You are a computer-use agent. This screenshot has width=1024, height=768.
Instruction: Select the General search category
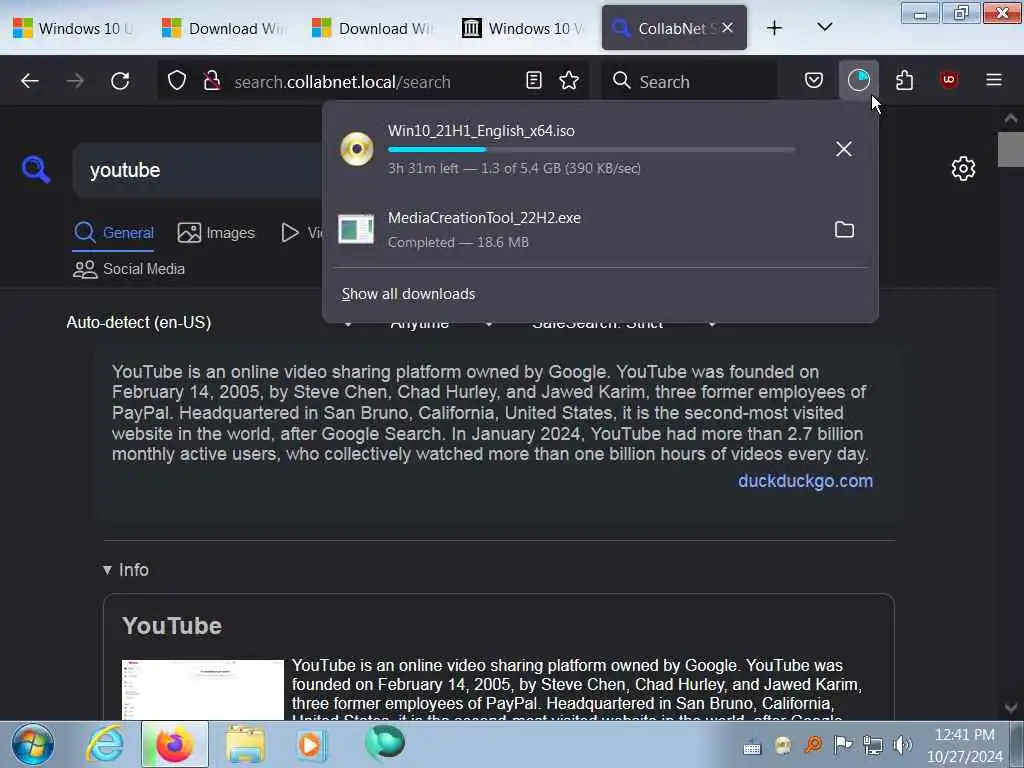coord(114,232)
